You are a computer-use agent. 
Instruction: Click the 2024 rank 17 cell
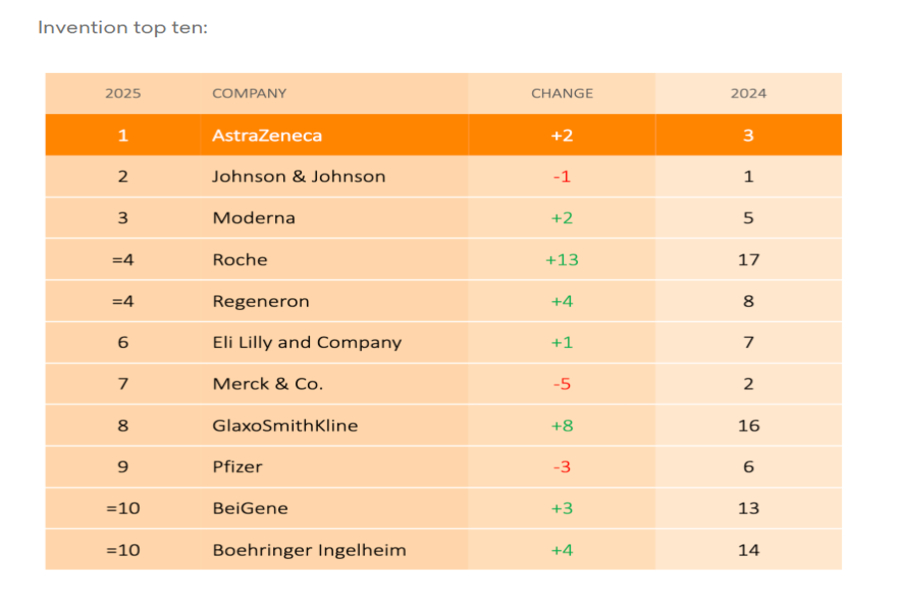tap(748, 260)
